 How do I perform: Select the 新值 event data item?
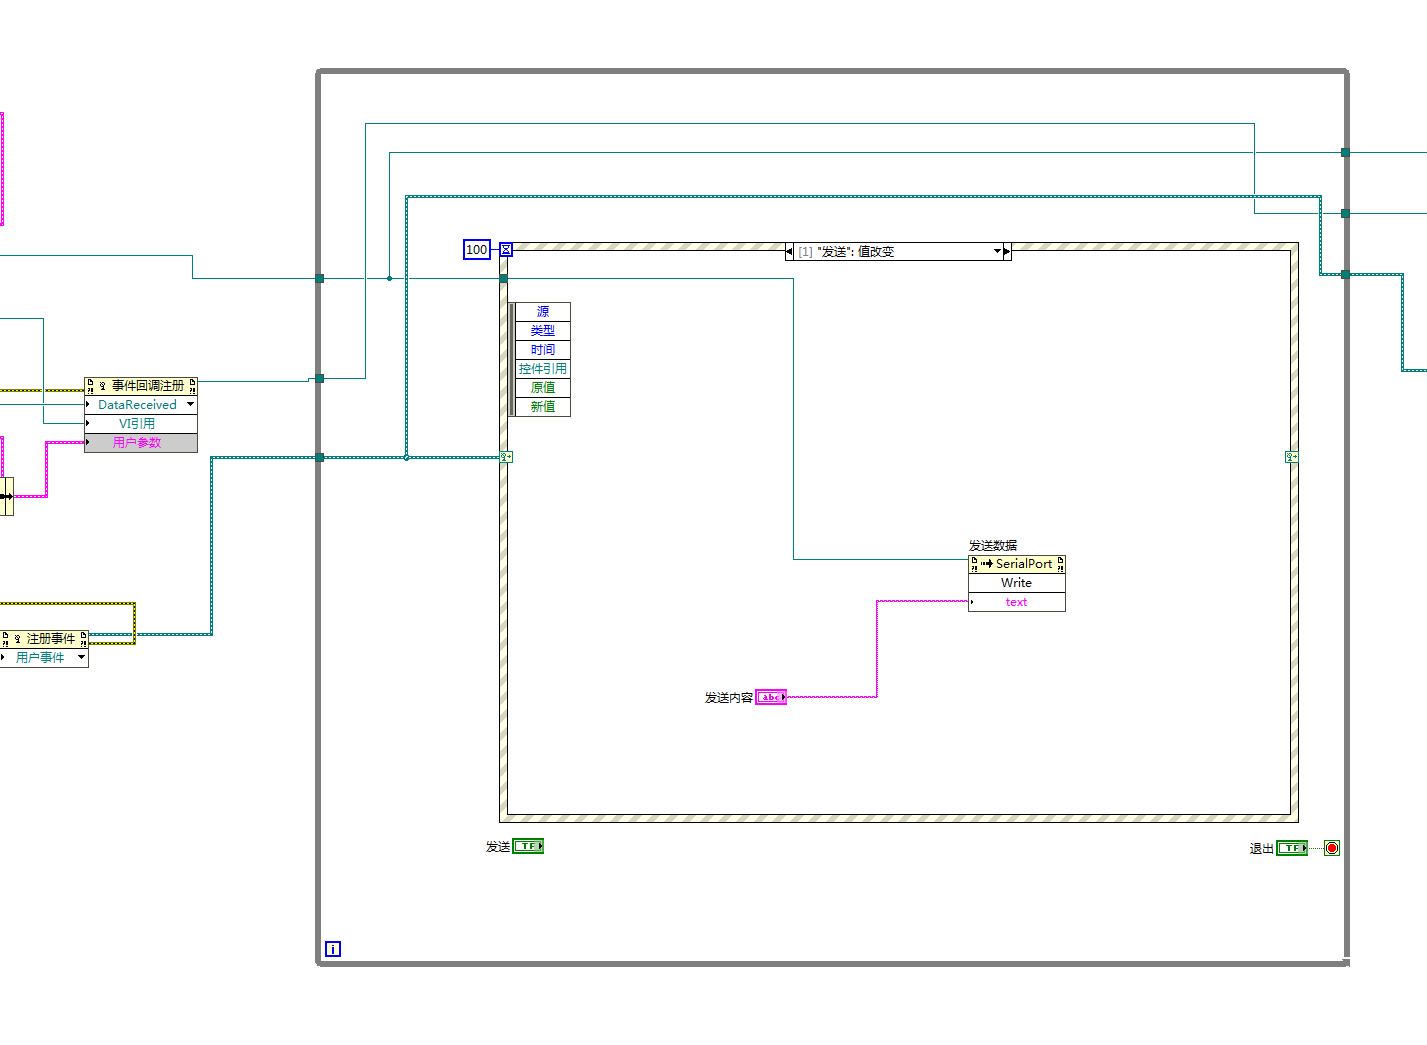[543, 407]
